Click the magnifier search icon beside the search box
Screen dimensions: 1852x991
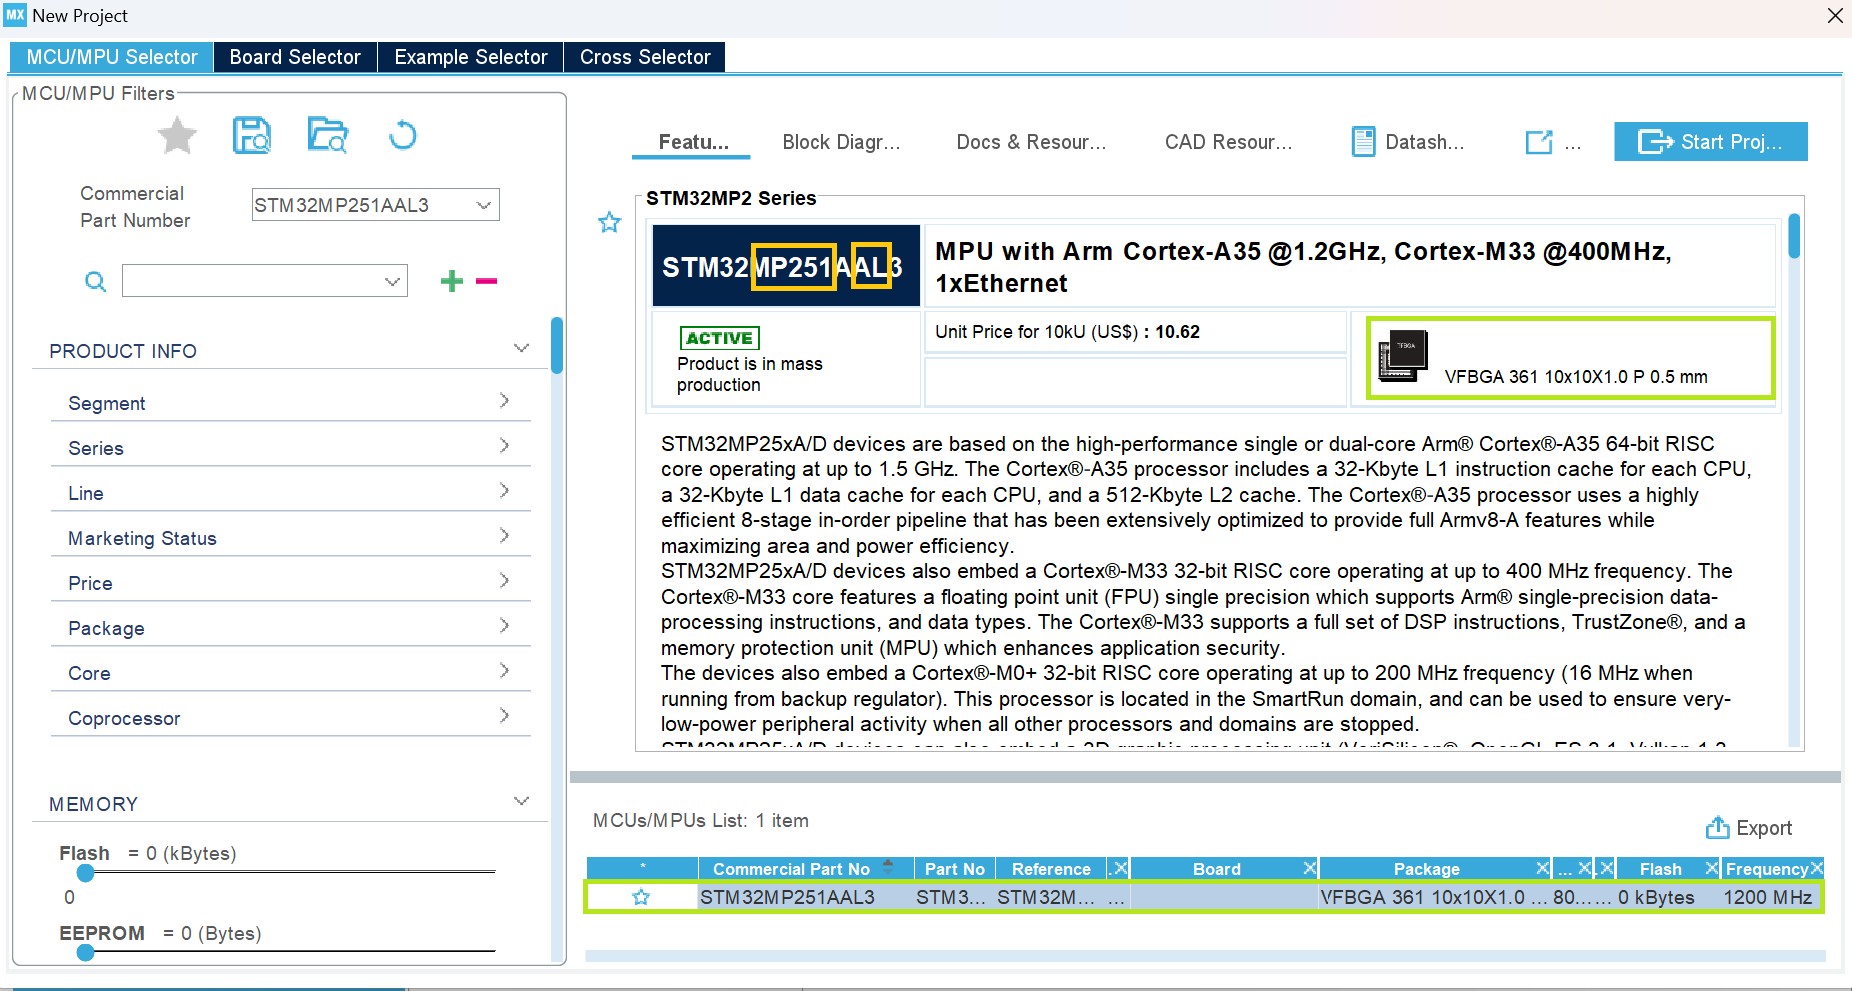[x=95, y=282]
